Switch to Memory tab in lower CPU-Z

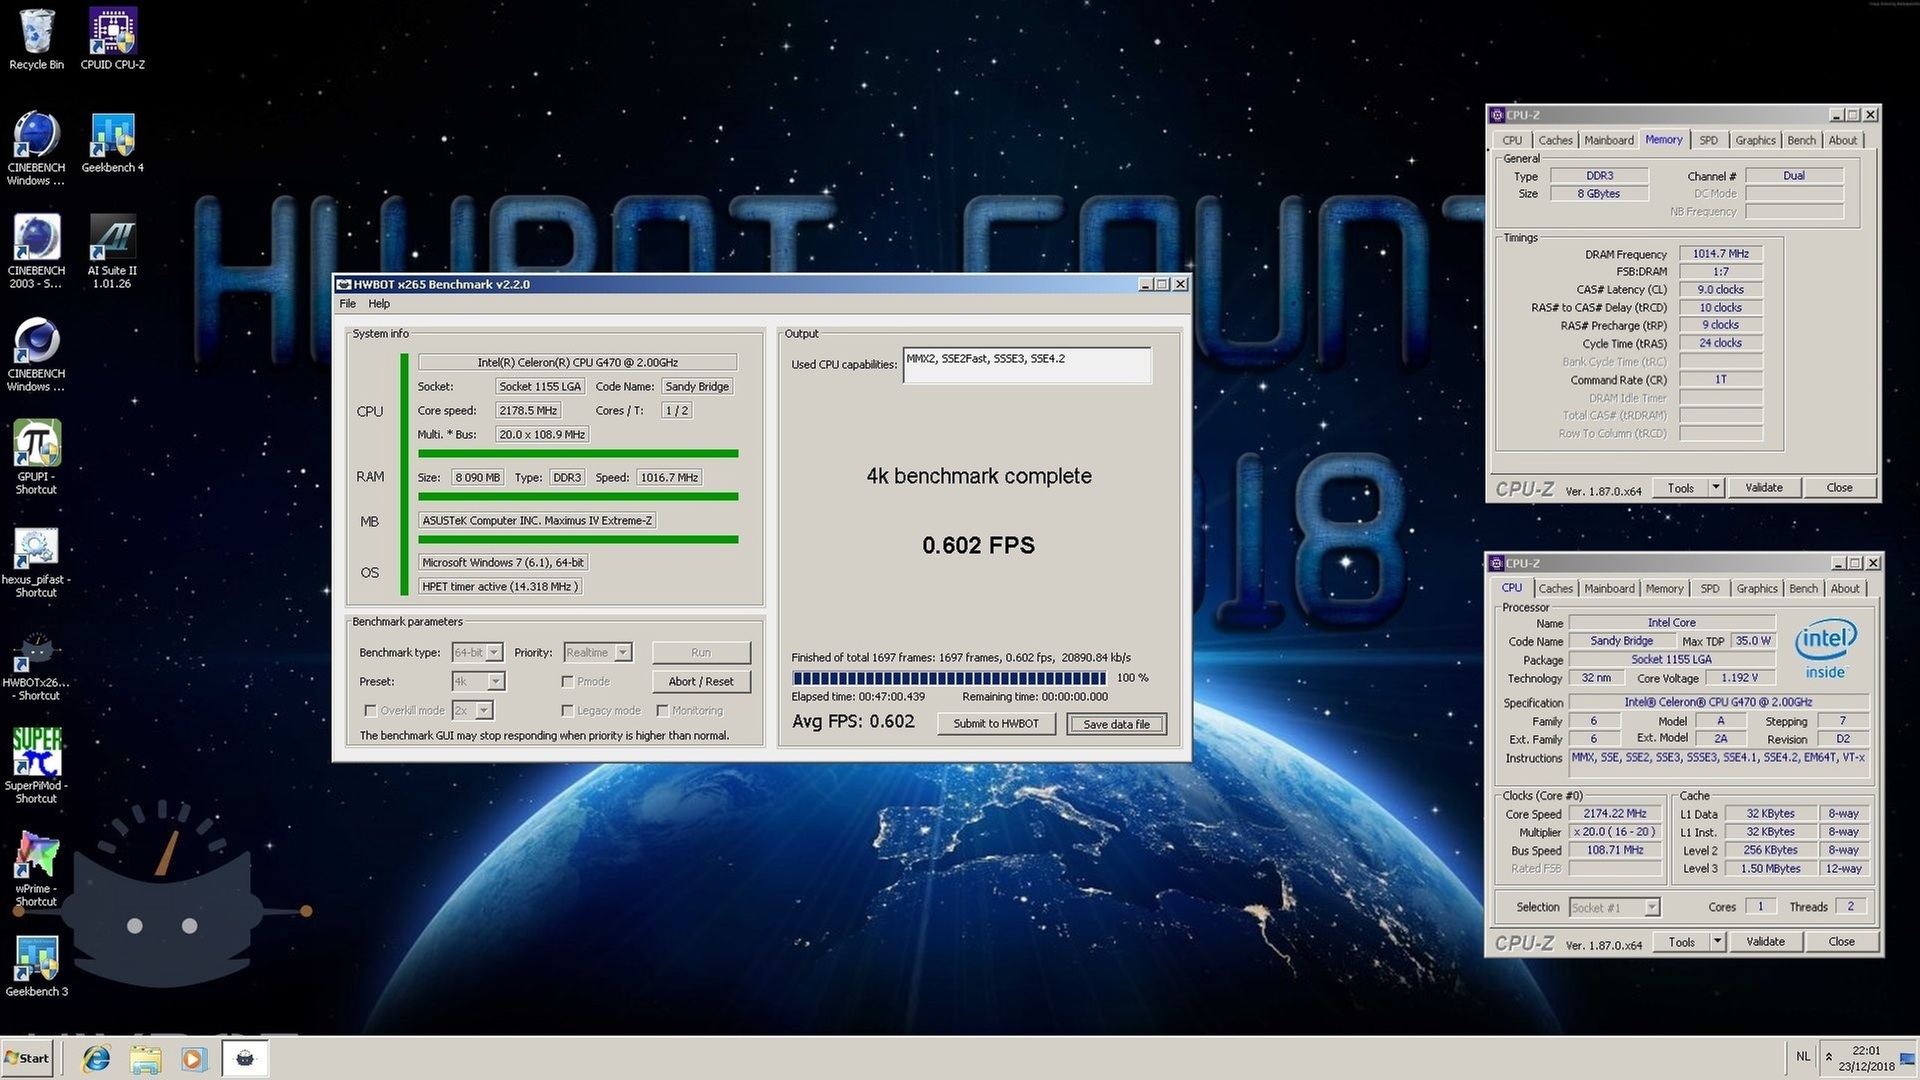click(x=1664, y=588)
